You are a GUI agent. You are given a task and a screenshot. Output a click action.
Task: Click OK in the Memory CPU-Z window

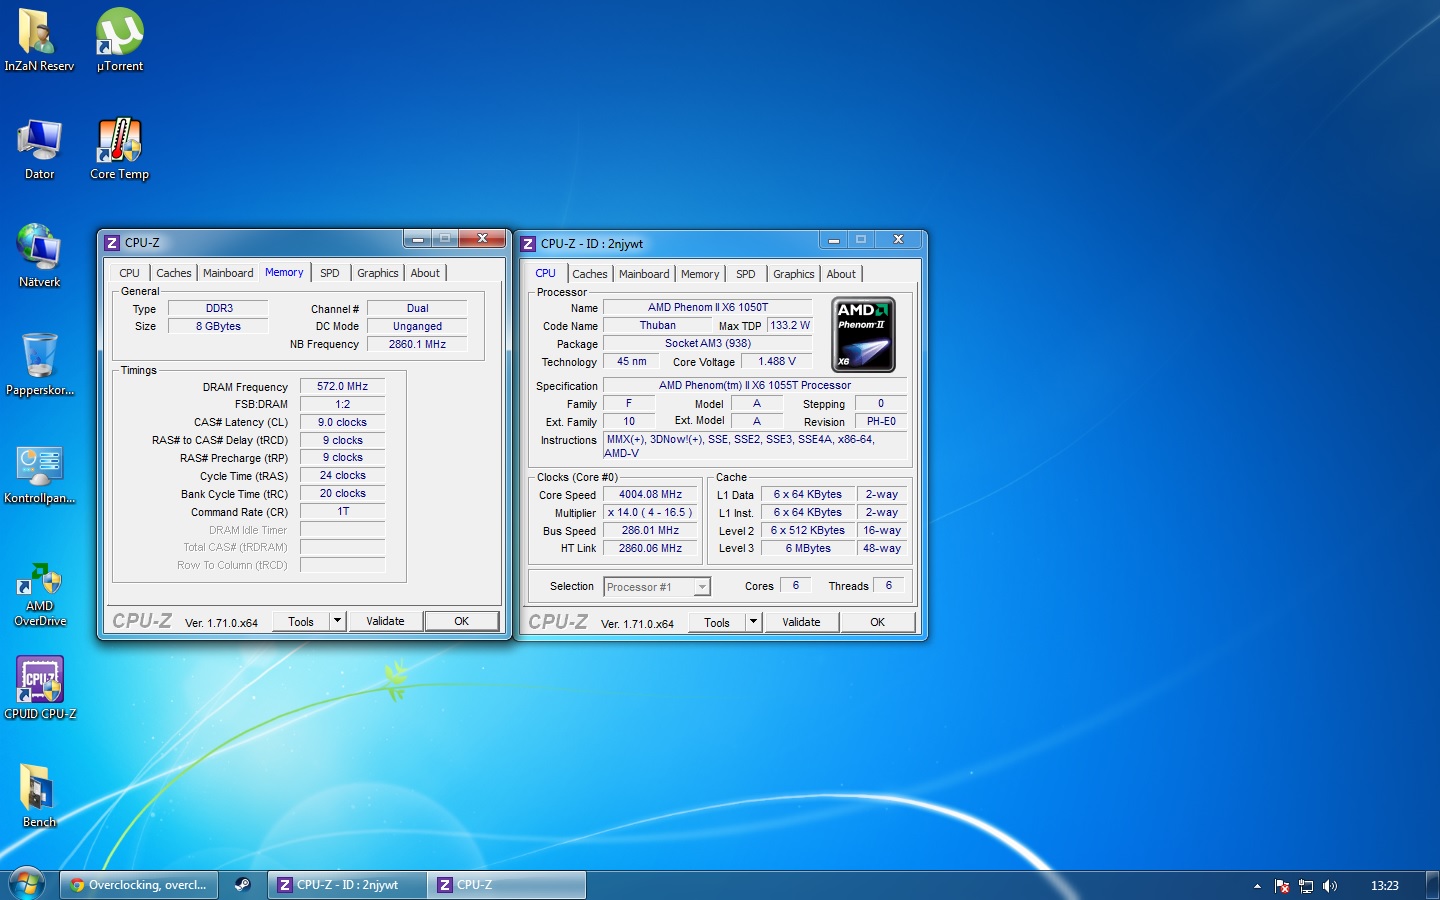pos(462,621)
